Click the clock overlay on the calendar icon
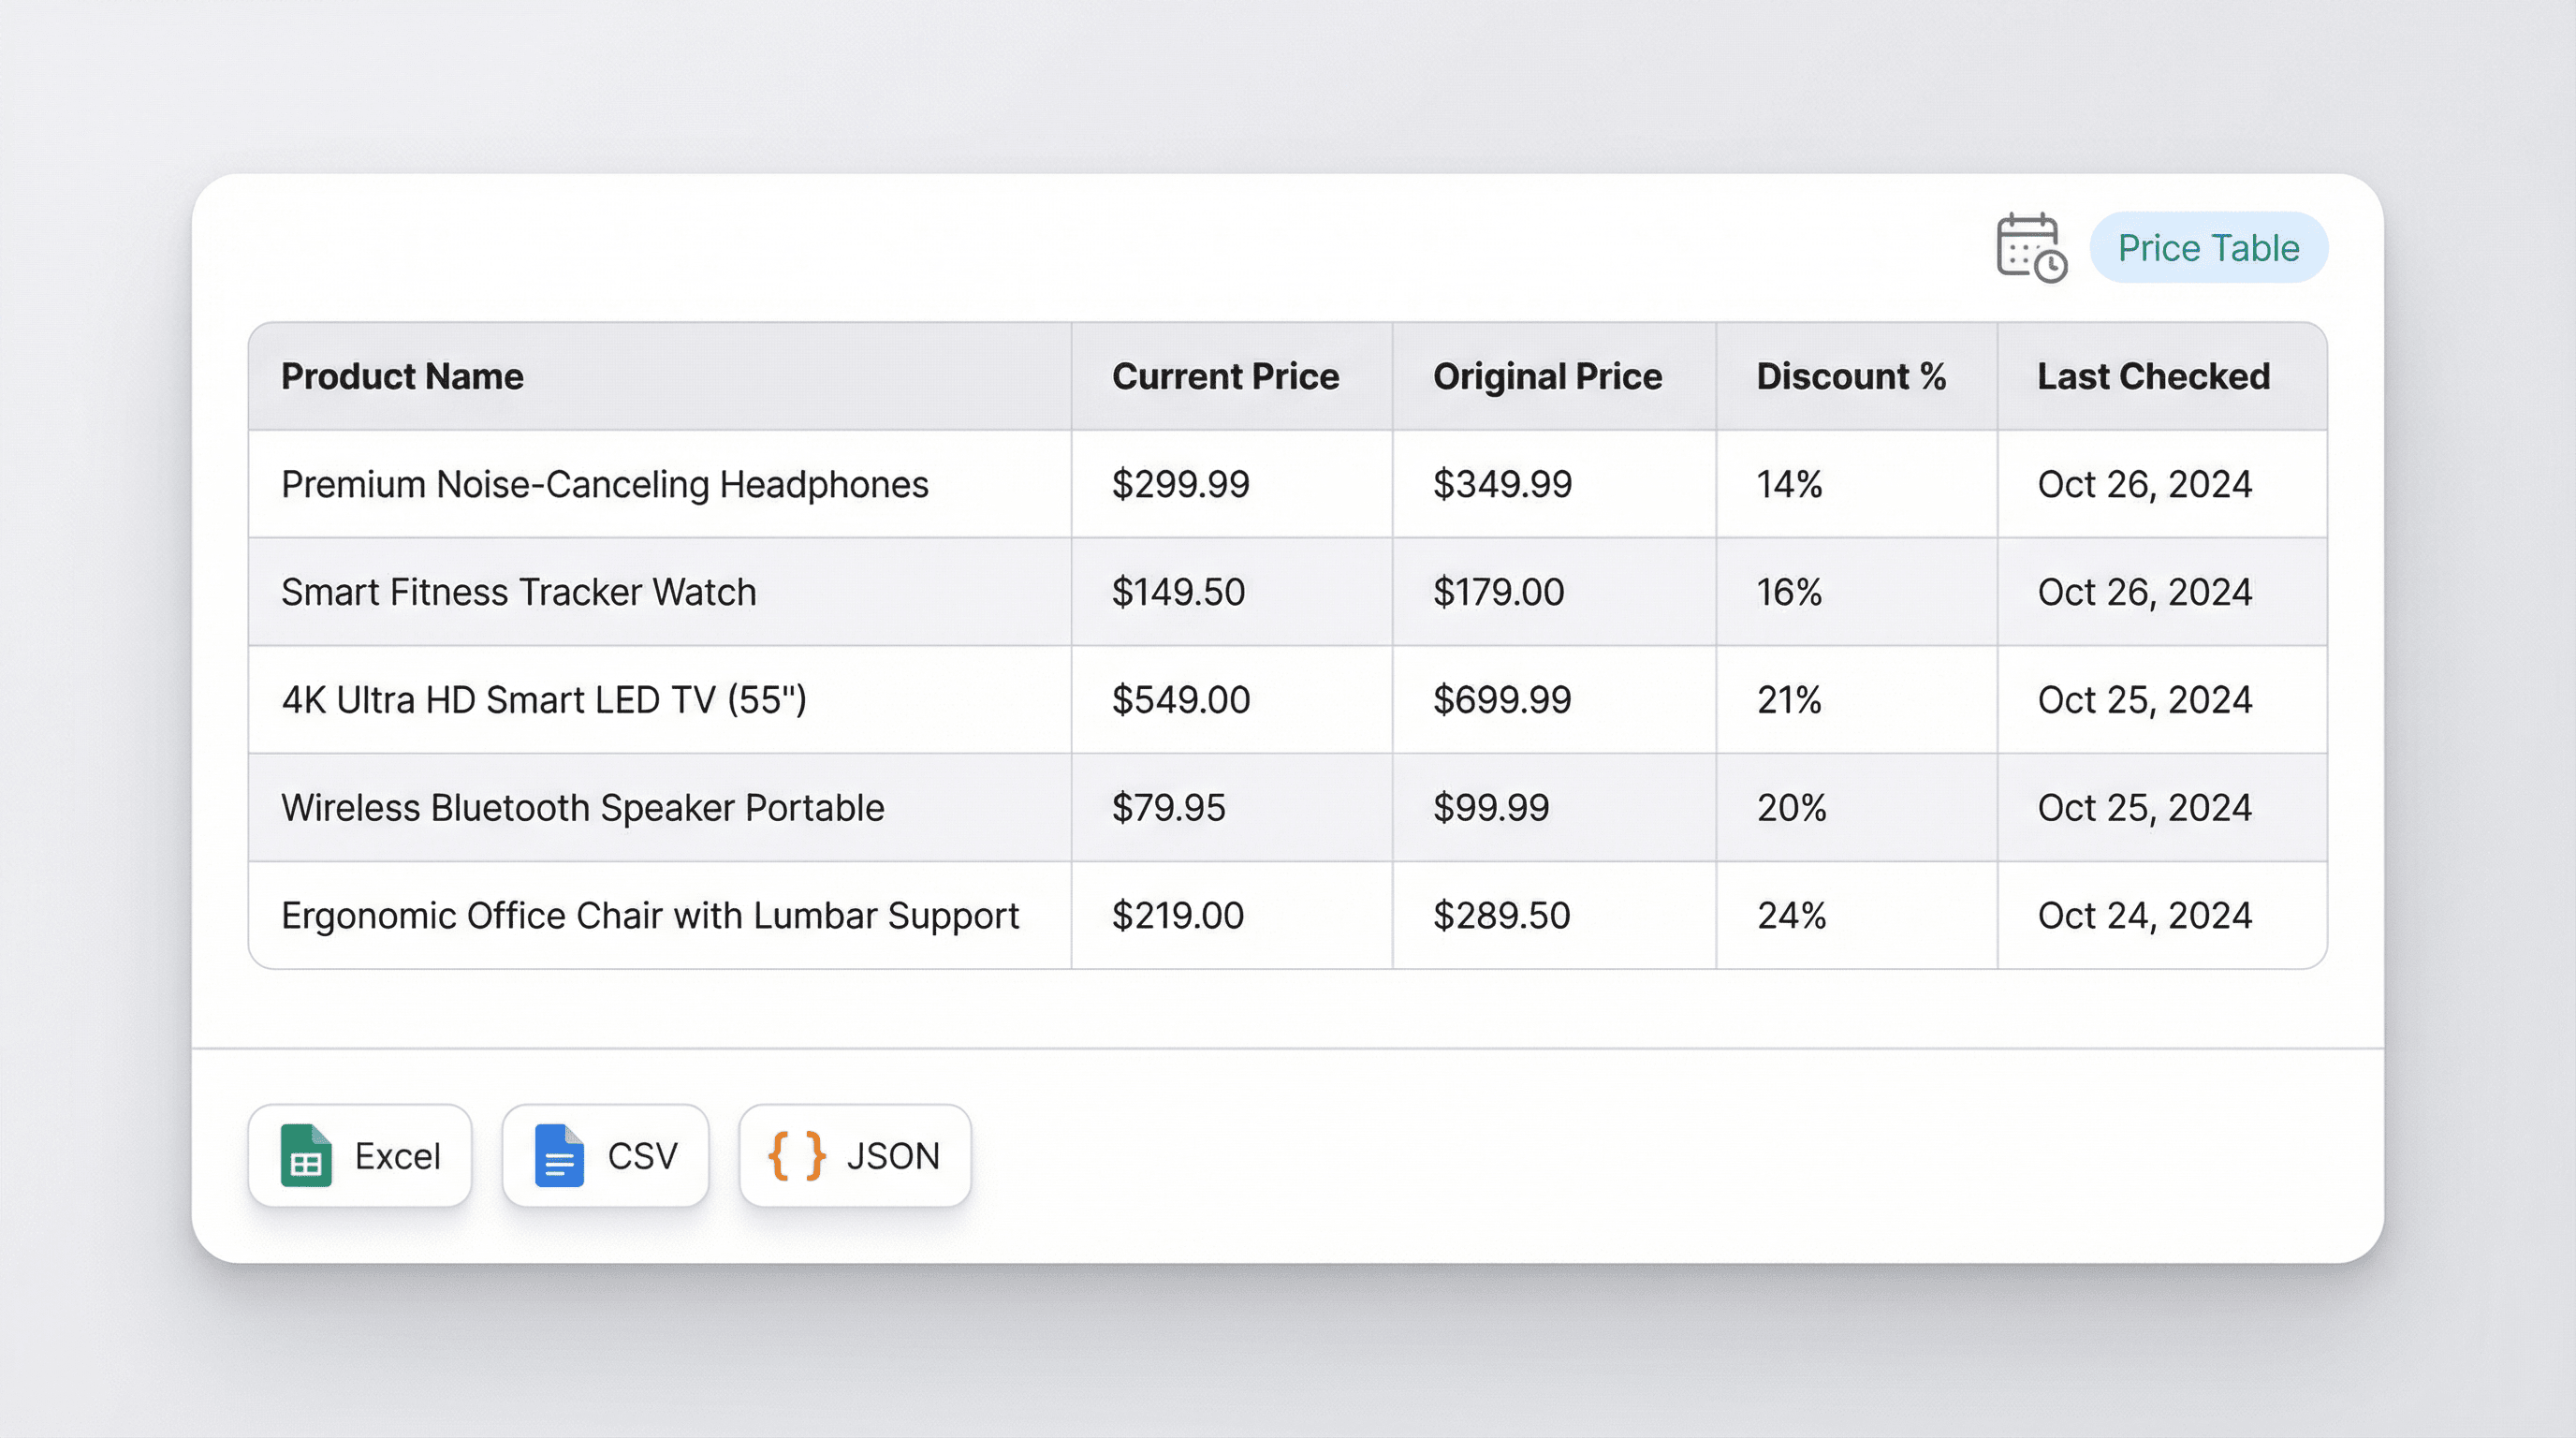The height and width of the screenshot is (1438, 2576). pyautogui.click(x=2050, y=268)
